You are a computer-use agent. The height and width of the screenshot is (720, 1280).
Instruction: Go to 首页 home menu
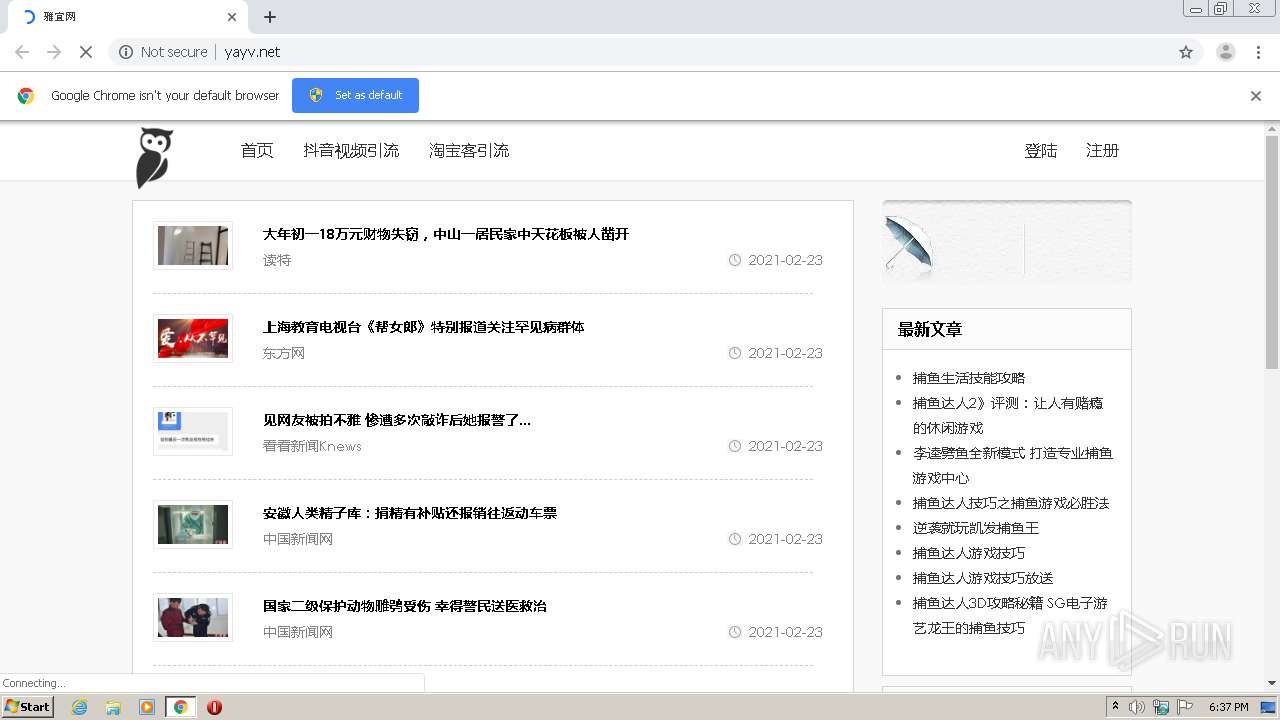257,151
